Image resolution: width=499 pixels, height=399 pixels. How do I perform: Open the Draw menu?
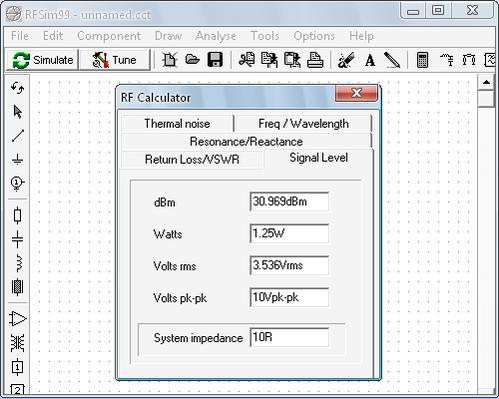coord(168,36)
